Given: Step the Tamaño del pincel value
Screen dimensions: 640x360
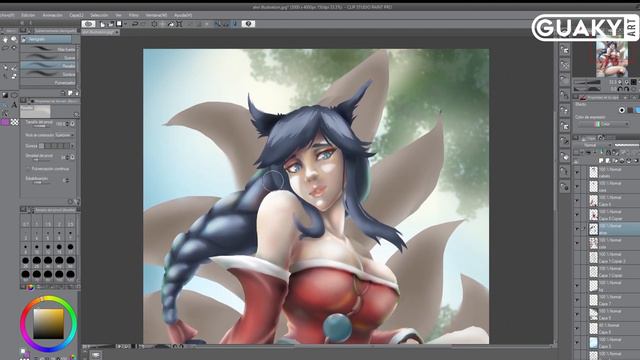Looking at the screenshot, I should 67,124.
